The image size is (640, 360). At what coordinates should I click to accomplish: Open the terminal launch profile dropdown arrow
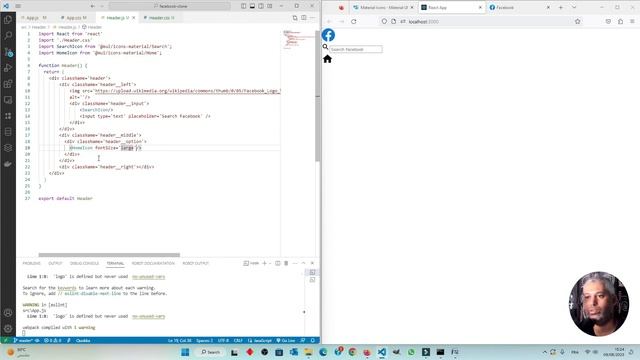(270, 263)
